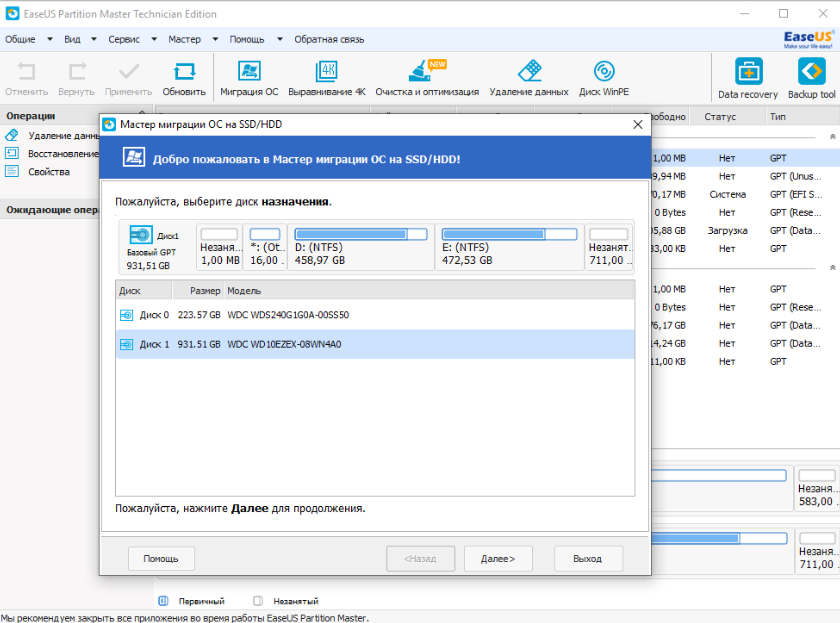Image resolution: width=840 pixels, height=623 pixels.
Task: Click the Отменить undo icon
Action: tap(26, 71)
